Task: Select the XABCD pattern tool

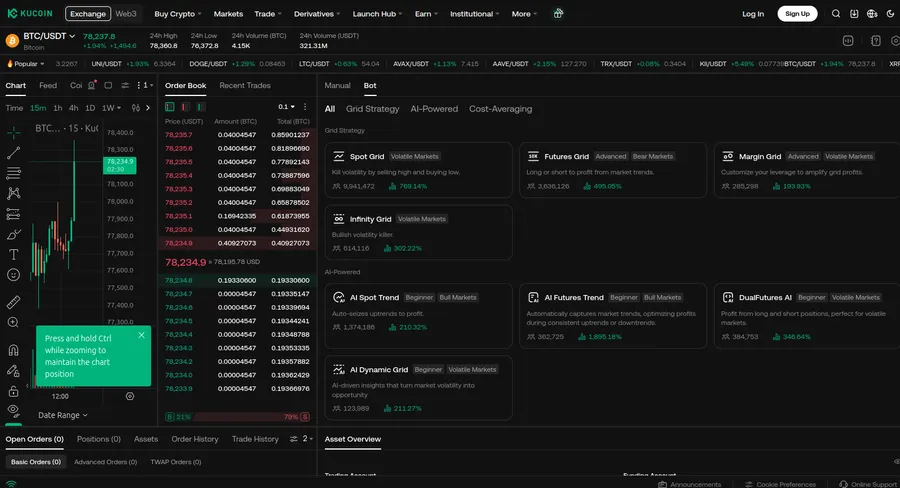Action: tap(13, 193)
